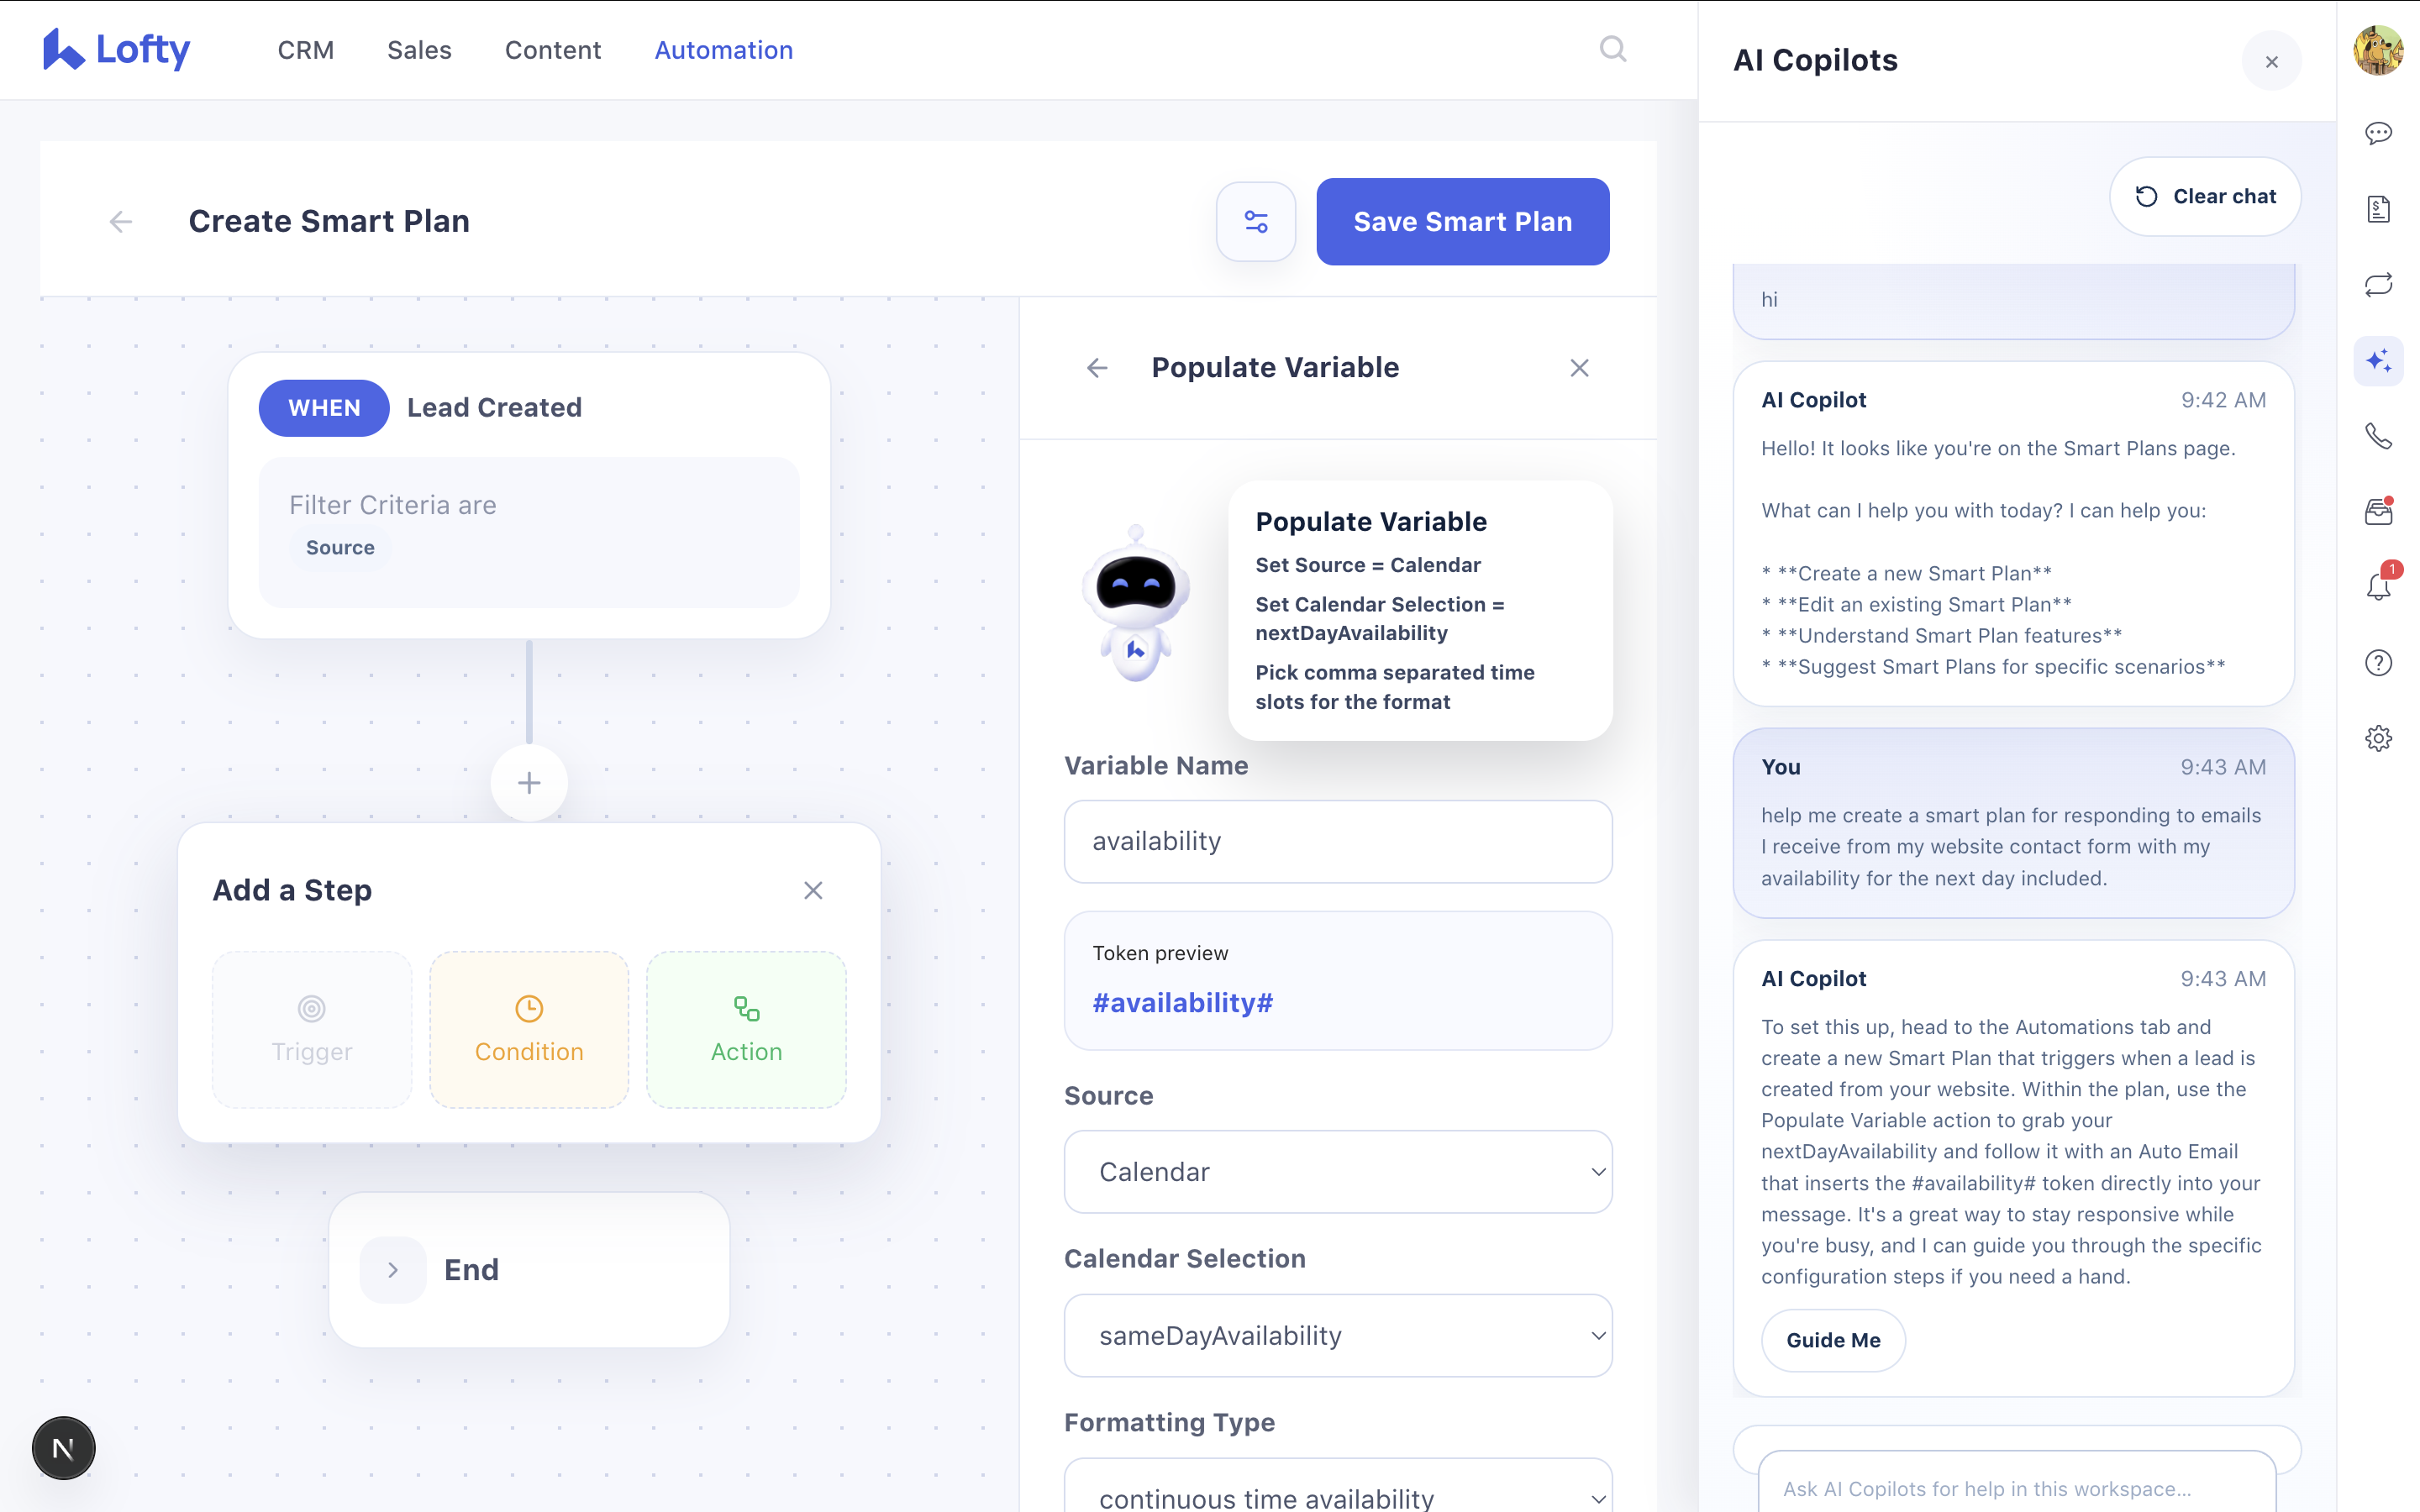Switch to the CRM menu
This screenshot has height=1512, width=2420.
(305, 50)
